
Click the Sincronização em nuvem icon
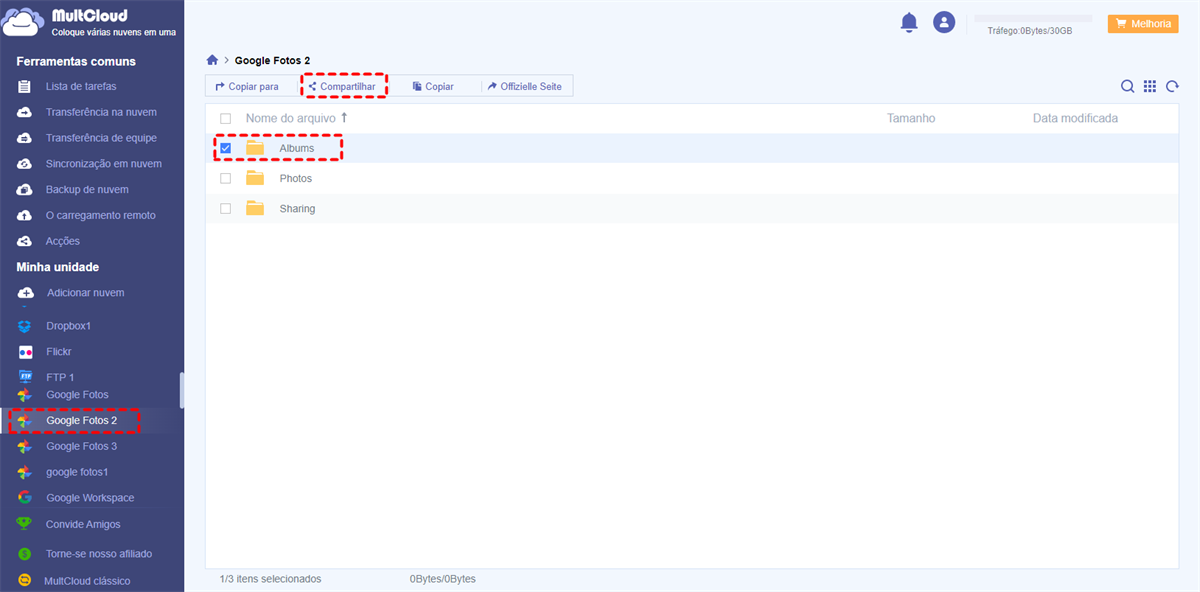(25, 164)
